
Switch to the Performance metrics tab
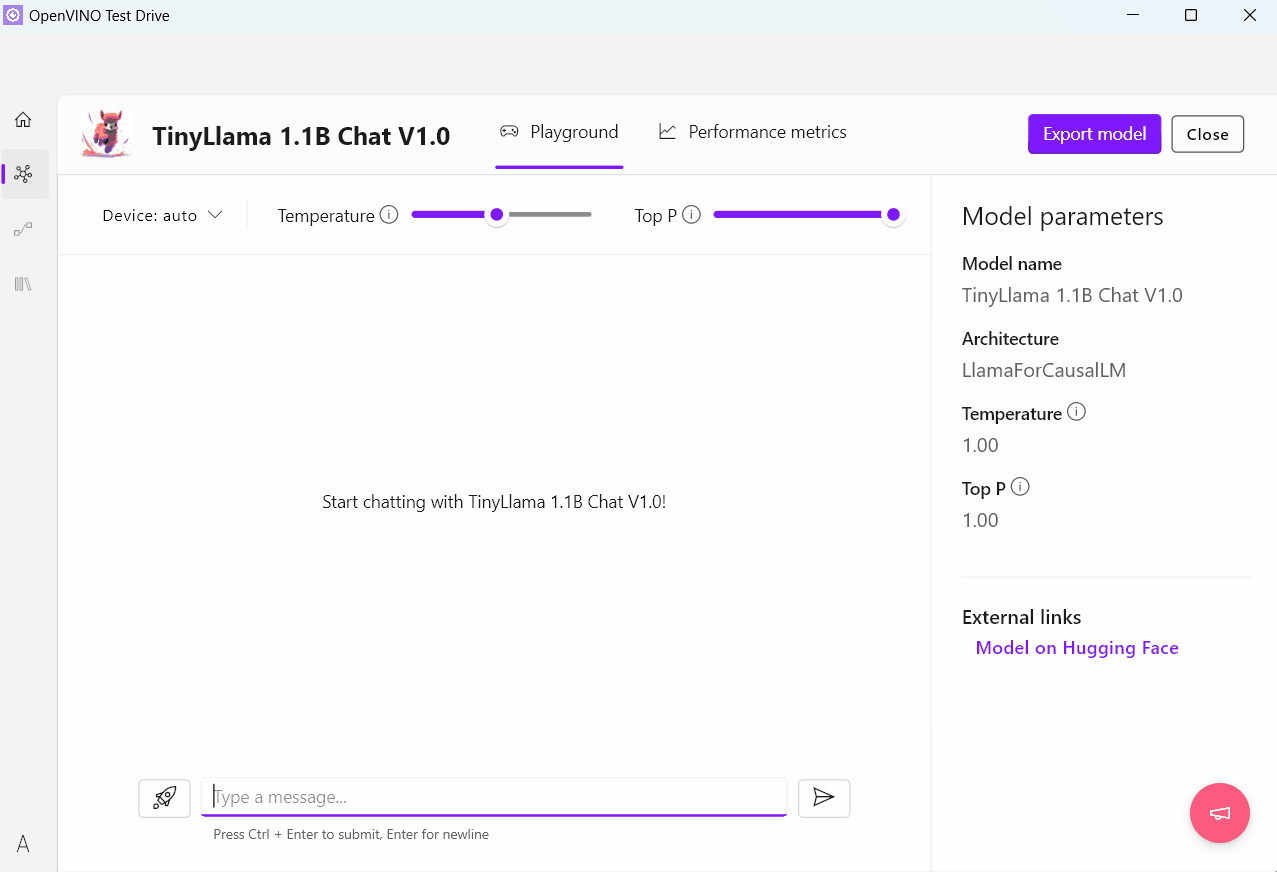tap(752, 131)
